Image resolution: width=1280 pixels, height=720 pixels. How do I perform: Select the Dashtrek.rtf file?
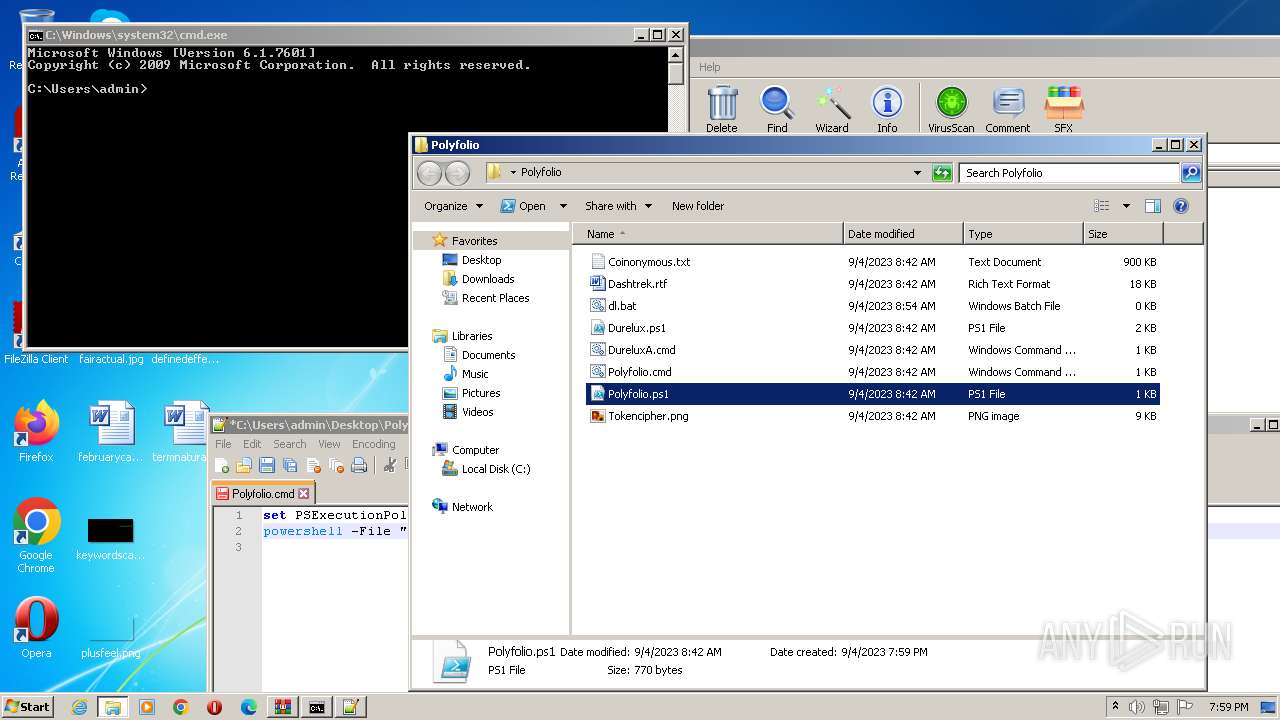873,284
